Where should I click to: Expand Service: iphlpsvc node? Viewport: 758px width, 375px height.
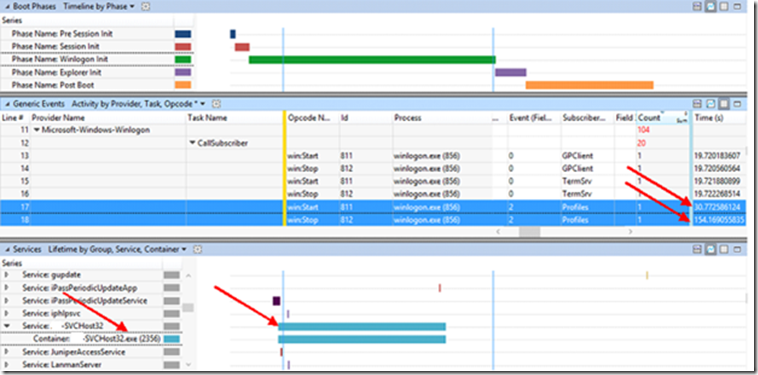7,314
